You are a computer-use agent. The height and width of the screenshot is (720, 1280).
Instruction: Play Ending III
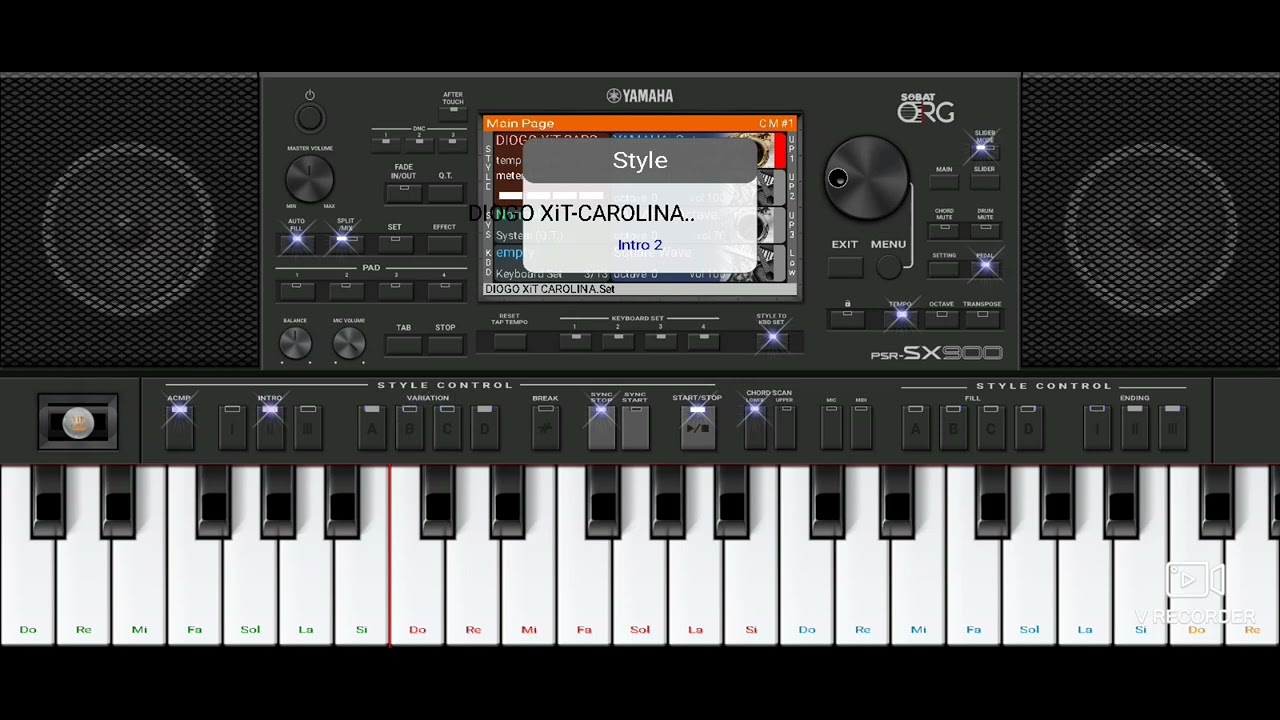click(x=1172, y=428)
